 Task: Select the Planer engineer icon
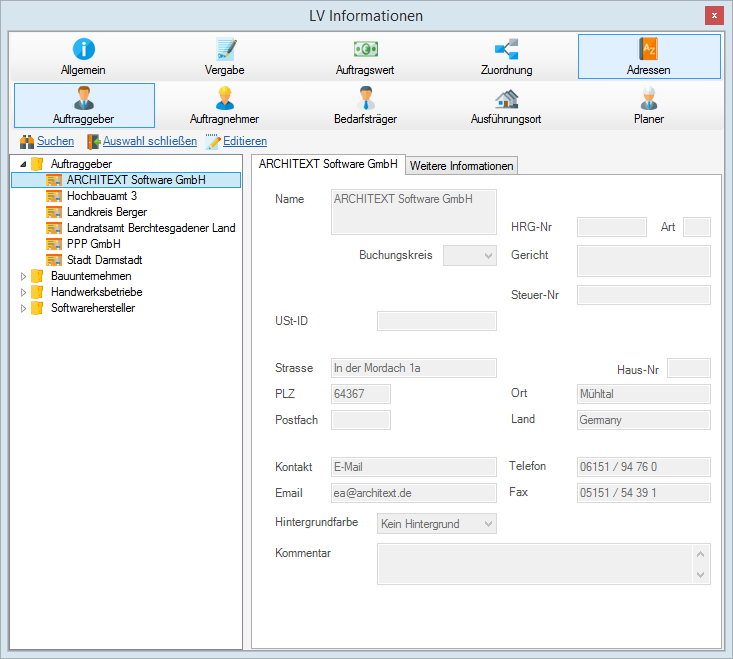coord(648,98)
